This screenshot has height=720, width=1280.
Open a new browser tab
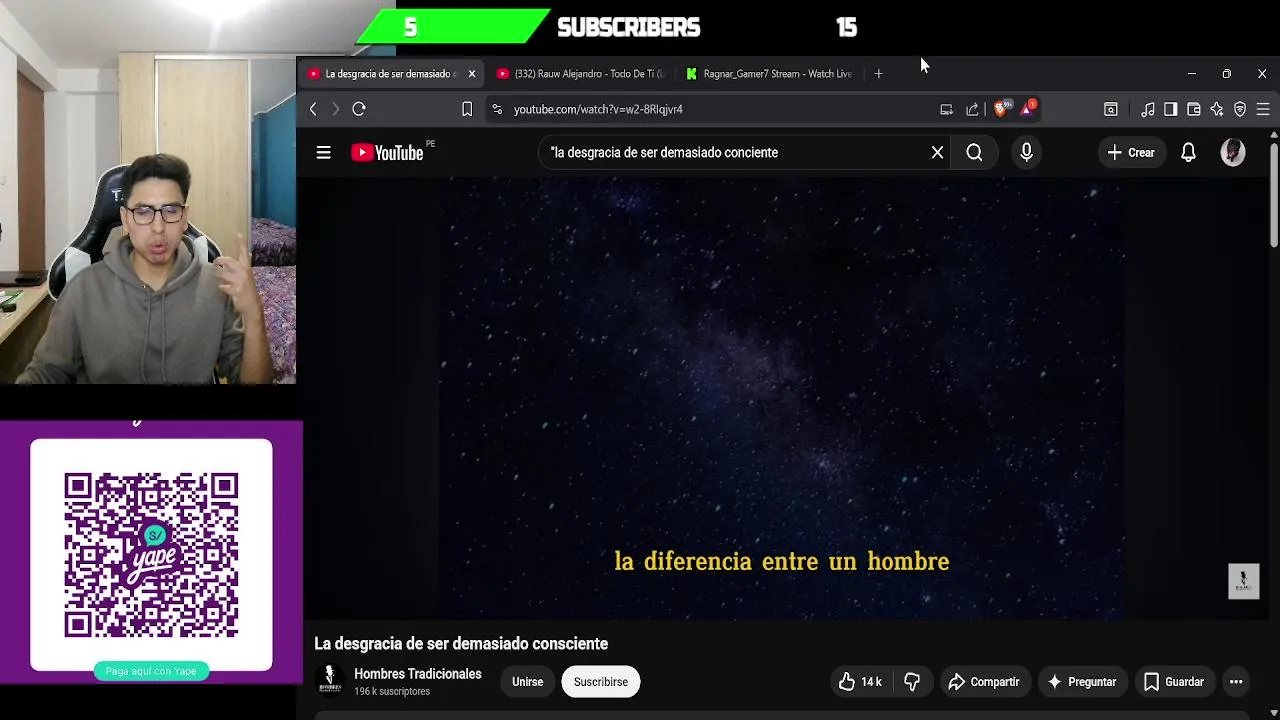878,74
